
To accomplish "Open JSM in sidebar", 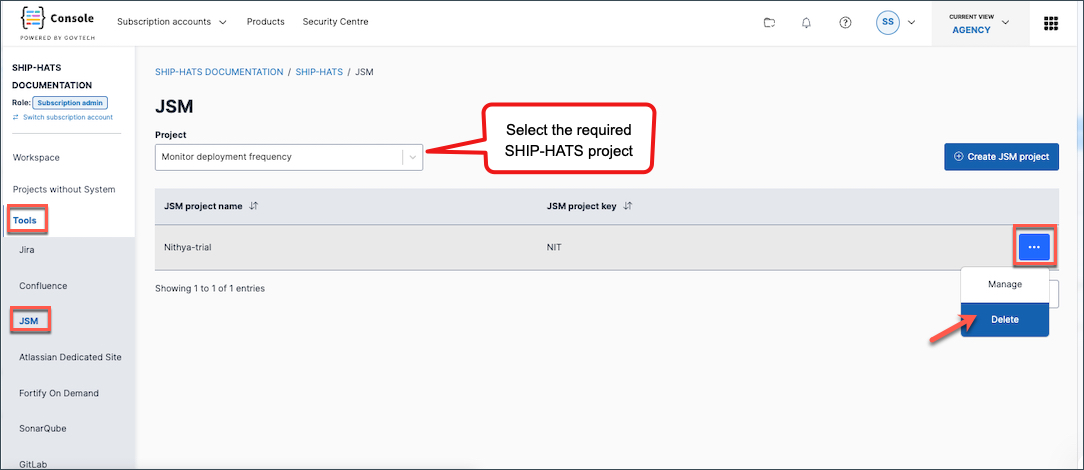I will 28,321.
